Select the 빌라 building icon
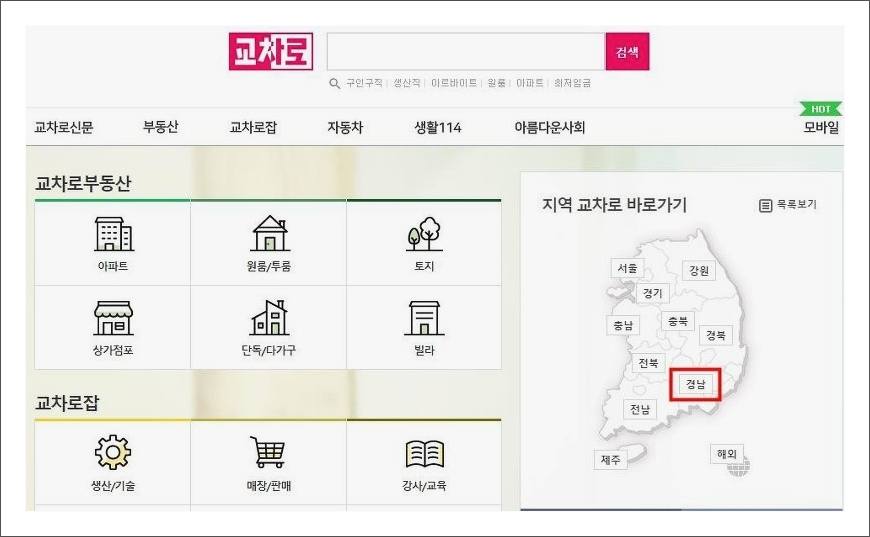870x537 pixels. click(424, 318)
